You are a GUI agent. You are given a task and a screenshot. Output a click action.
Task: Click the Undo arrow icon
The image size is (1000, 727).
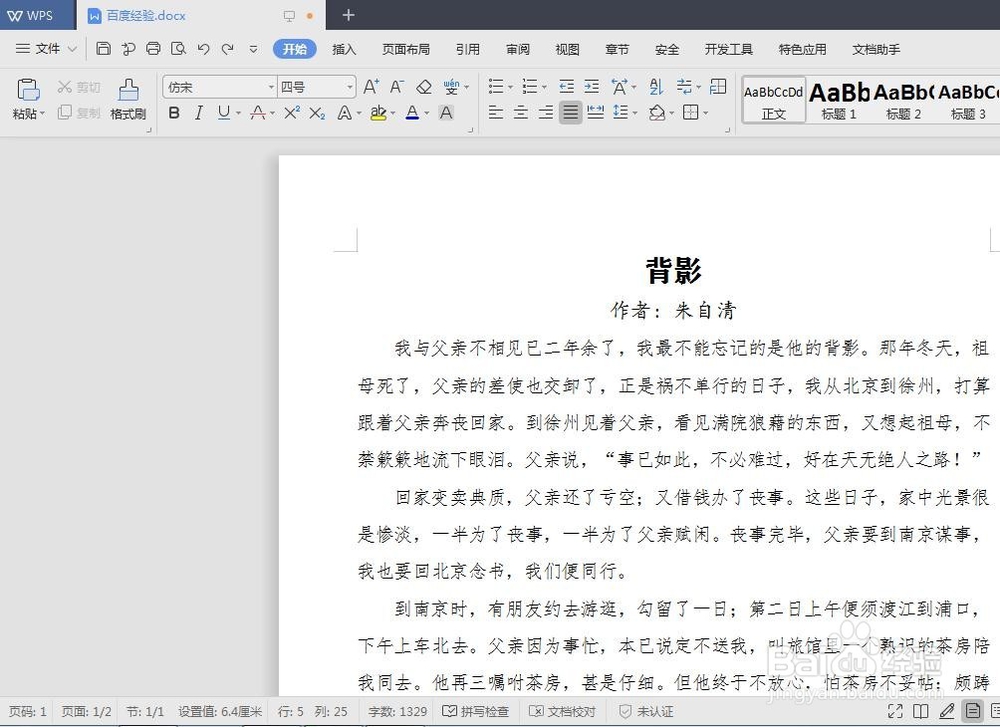click(203, 48)
